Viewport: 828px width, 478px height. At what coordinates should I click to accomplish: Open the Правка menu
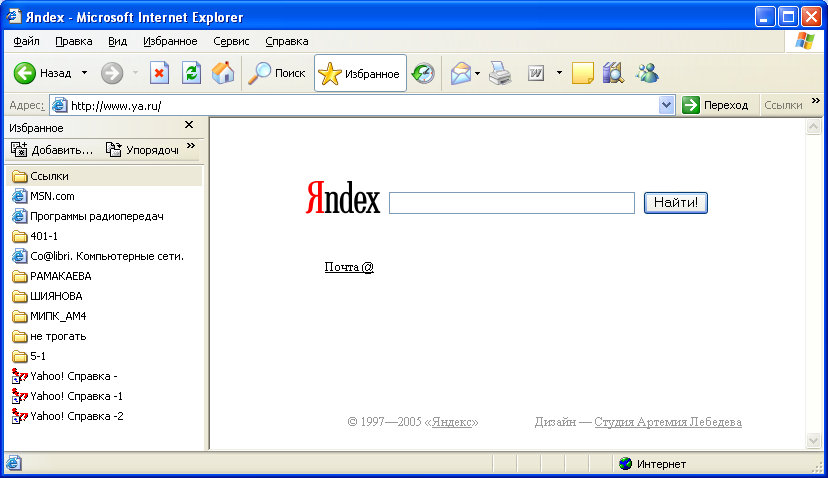[73, 41]
